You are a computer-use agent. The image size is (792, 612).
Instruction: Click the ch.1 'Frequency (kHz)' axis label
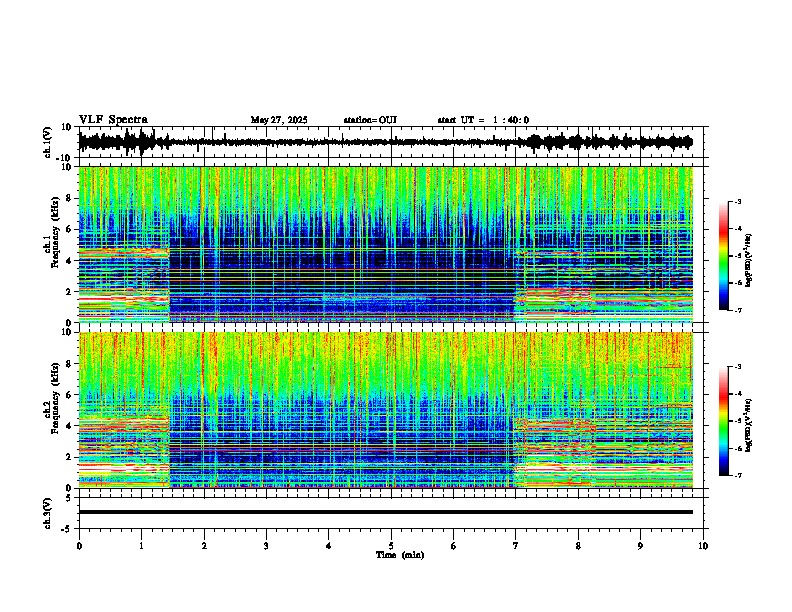coord(55,233)
